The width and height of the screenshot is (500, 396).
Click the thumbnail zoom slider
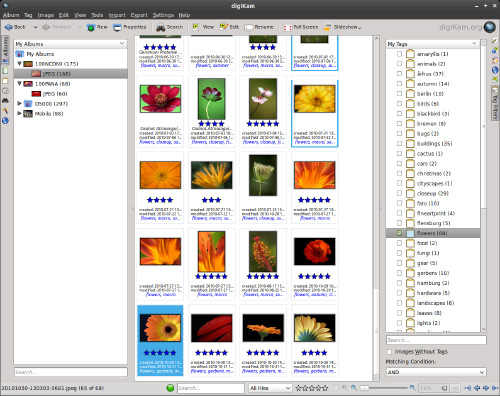386,388
